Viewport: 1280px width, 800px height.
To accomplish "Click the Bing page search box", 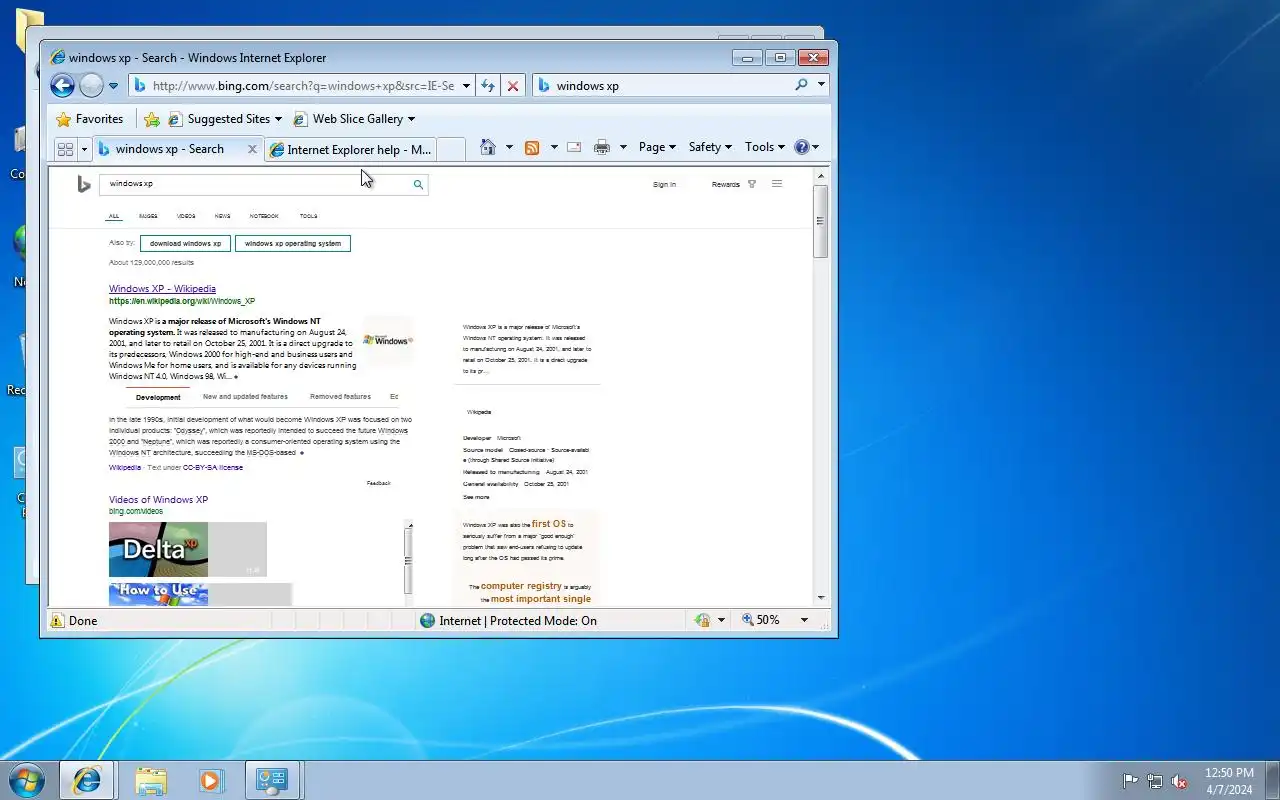I will pos(256,184).
